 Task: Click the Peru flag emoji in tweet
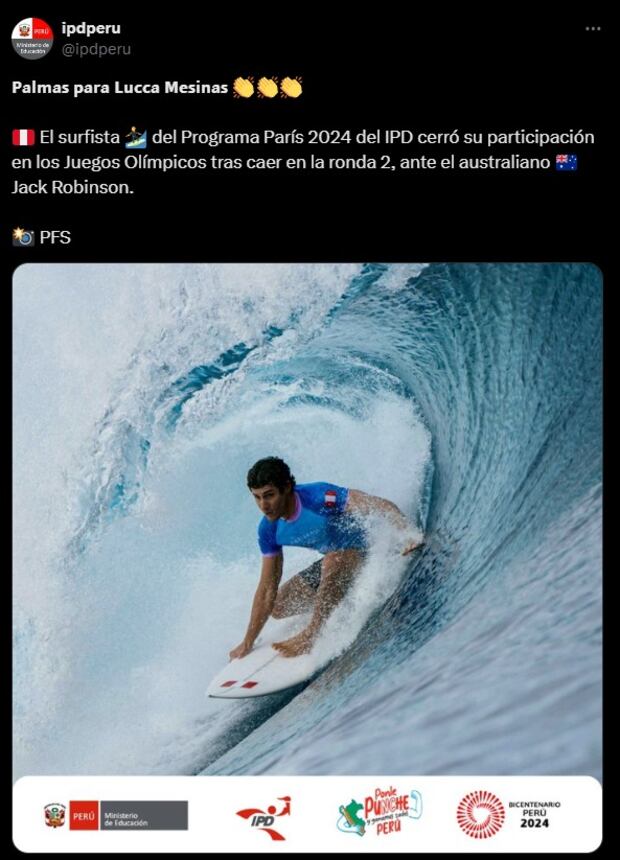pos(23,137)
